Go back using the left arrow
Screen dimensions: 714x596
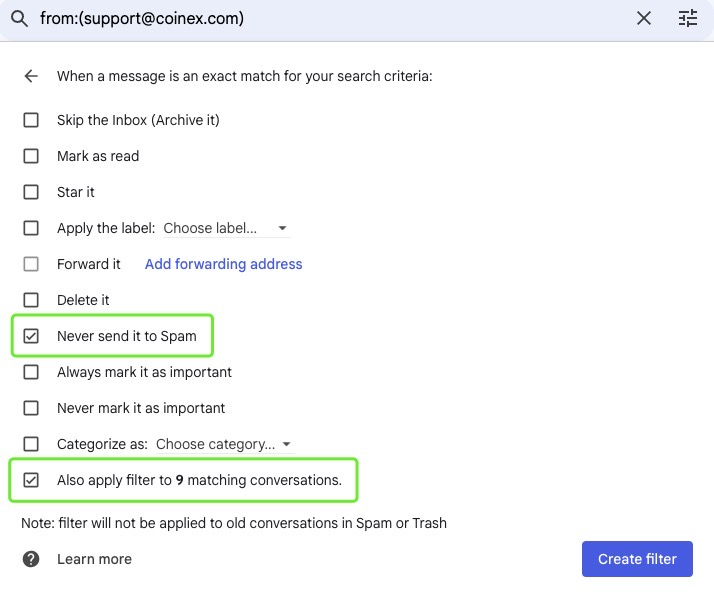pos(31,76)
